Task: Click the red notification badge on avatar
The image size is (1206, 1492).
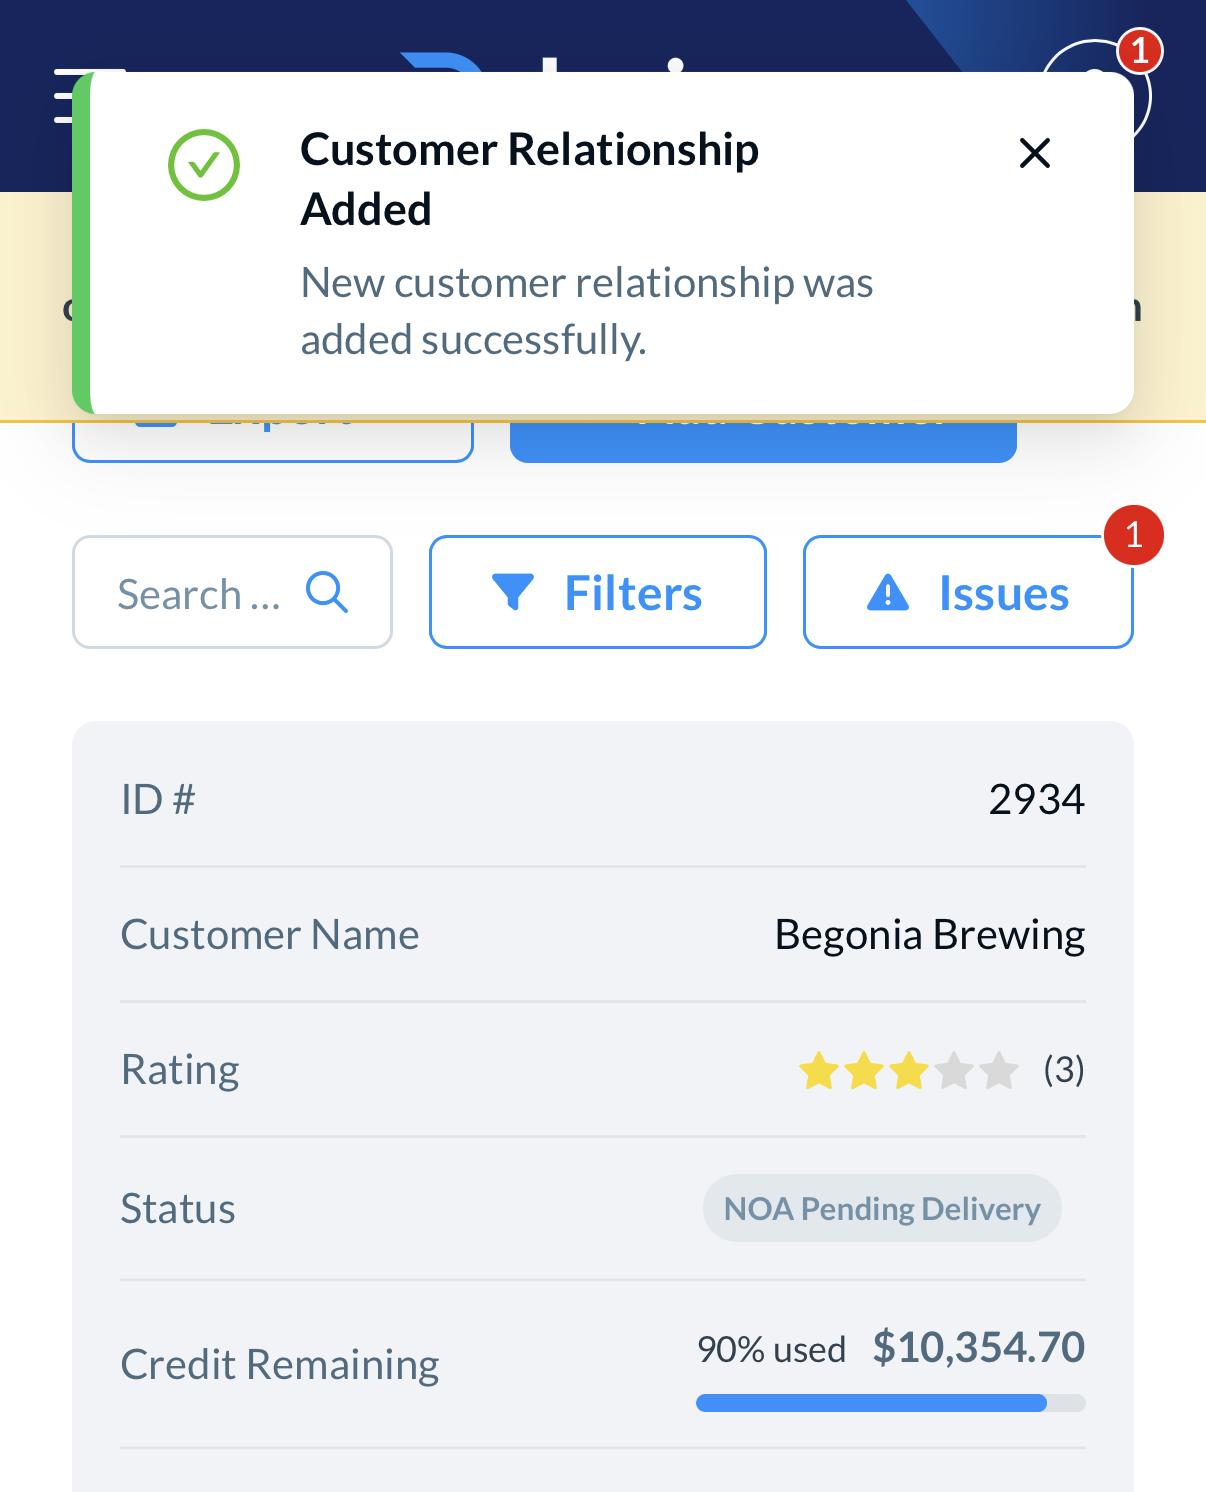Action: point(1139,50)
